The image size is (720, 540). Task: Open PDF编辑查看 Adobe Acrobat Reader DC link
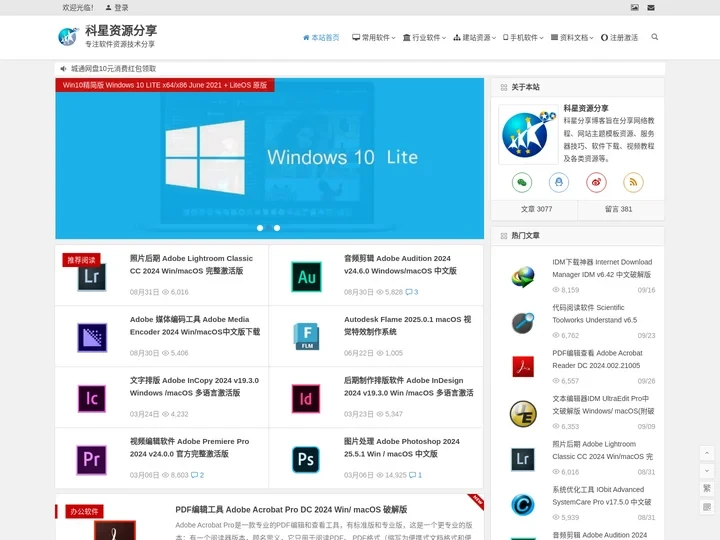pyautogui.click(x=597, y=359)
